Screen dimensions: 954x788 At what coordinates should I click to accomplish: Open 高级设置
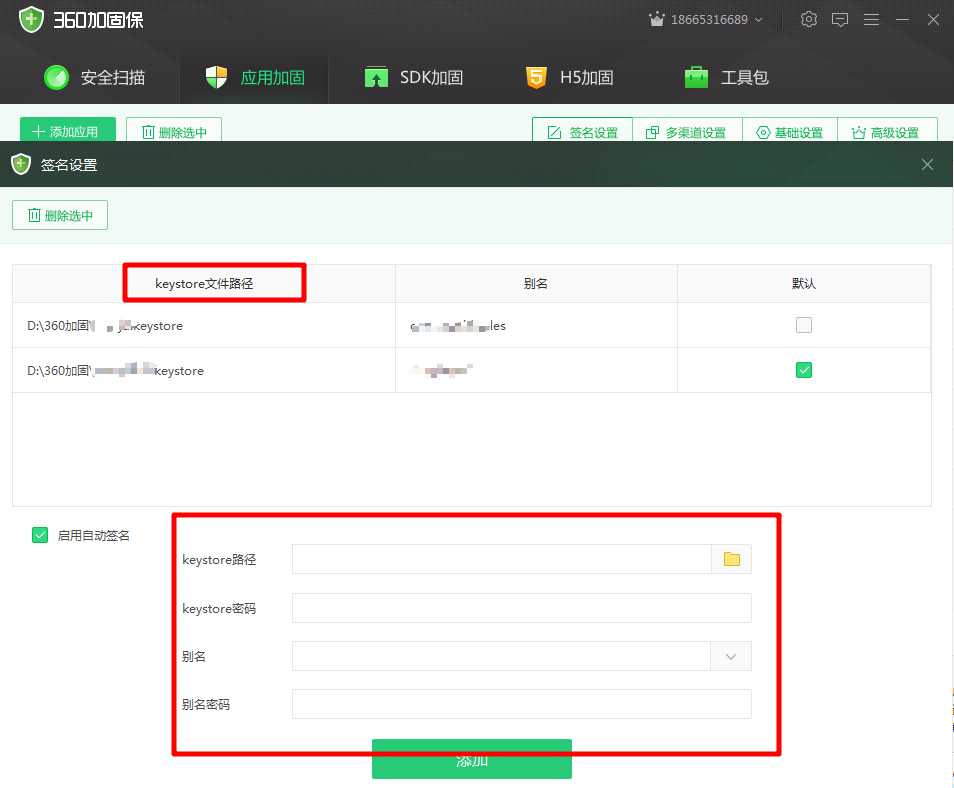click(886, 131)
